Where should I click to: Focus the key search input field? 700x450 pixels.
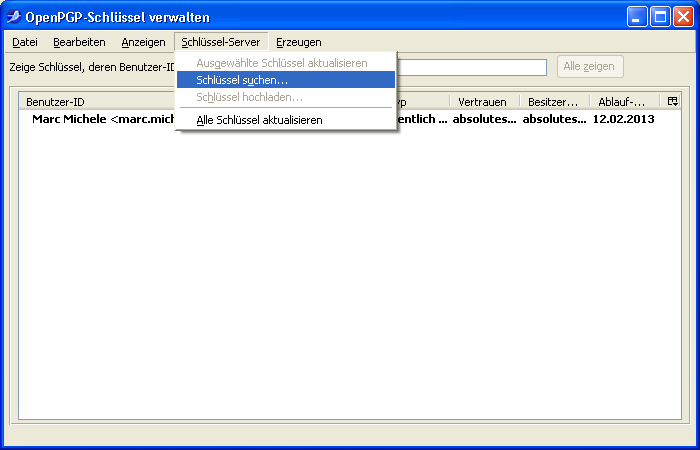point(472,67)
